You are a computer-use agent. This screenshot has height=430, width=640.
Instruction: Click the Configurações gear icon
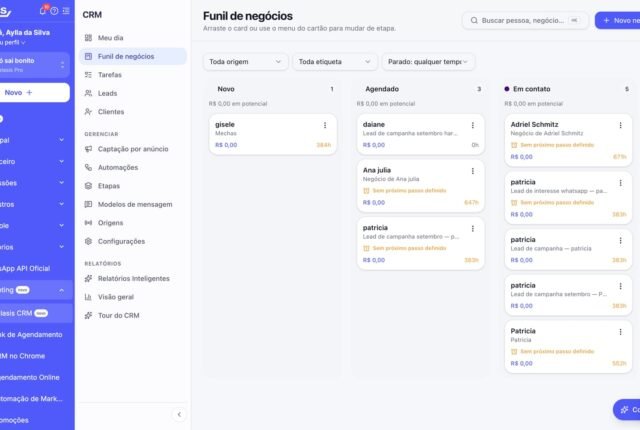(x=88, y=241)
